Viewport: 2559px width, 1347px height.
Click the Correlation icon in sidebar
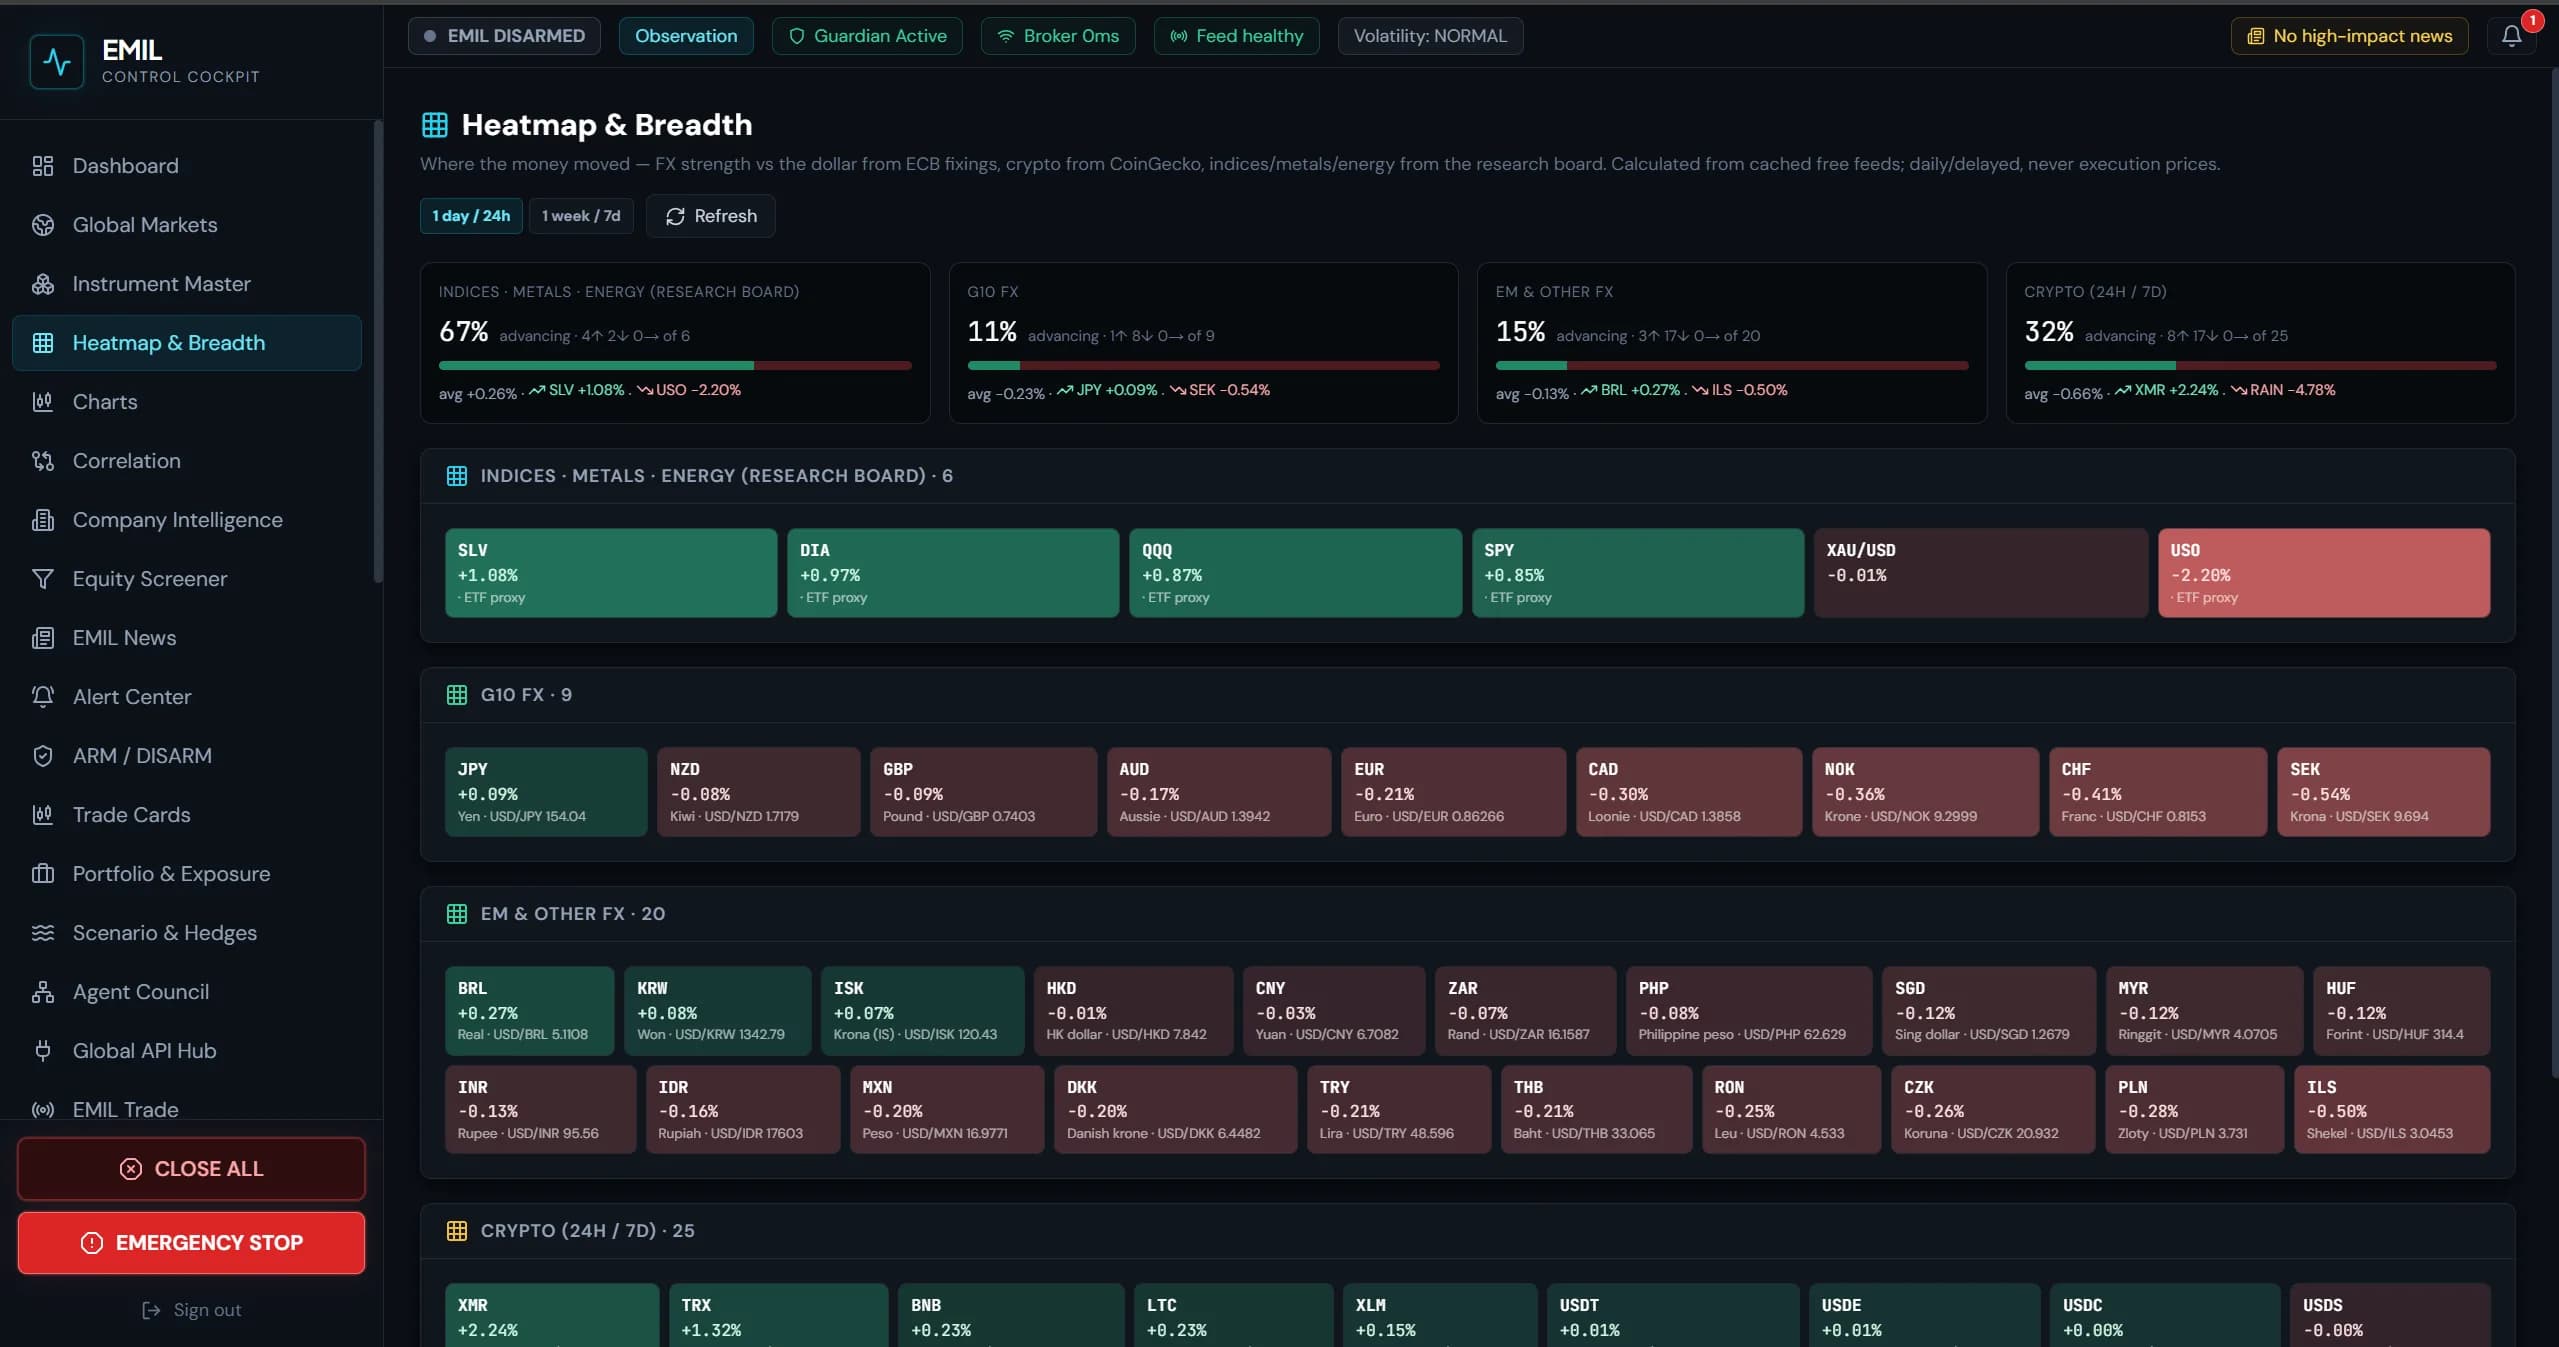(x=42, y=461)
